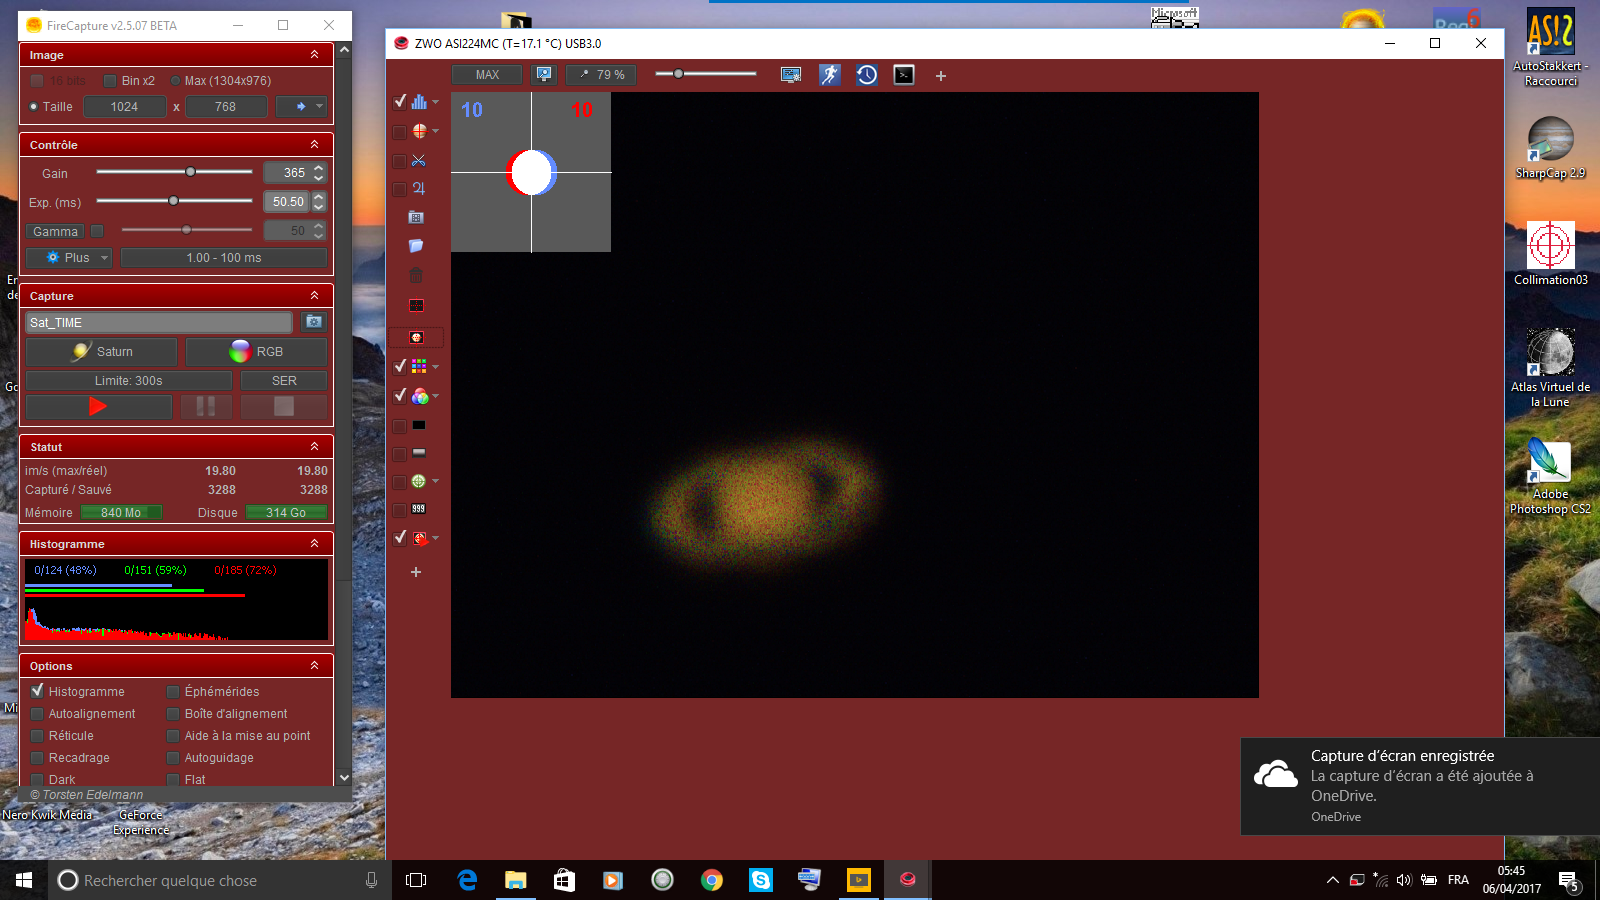Click the RGB color balls icon in the side toolbar

click(420, 396)
